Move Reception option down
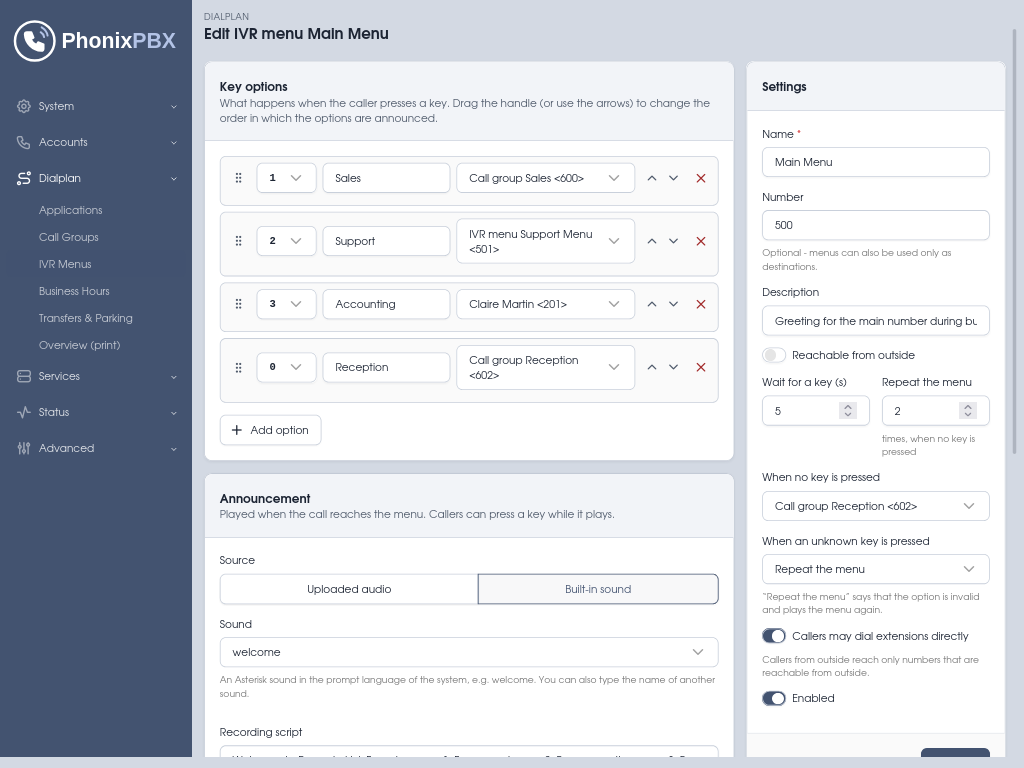The image size is (1024, 768). point(673,367)
